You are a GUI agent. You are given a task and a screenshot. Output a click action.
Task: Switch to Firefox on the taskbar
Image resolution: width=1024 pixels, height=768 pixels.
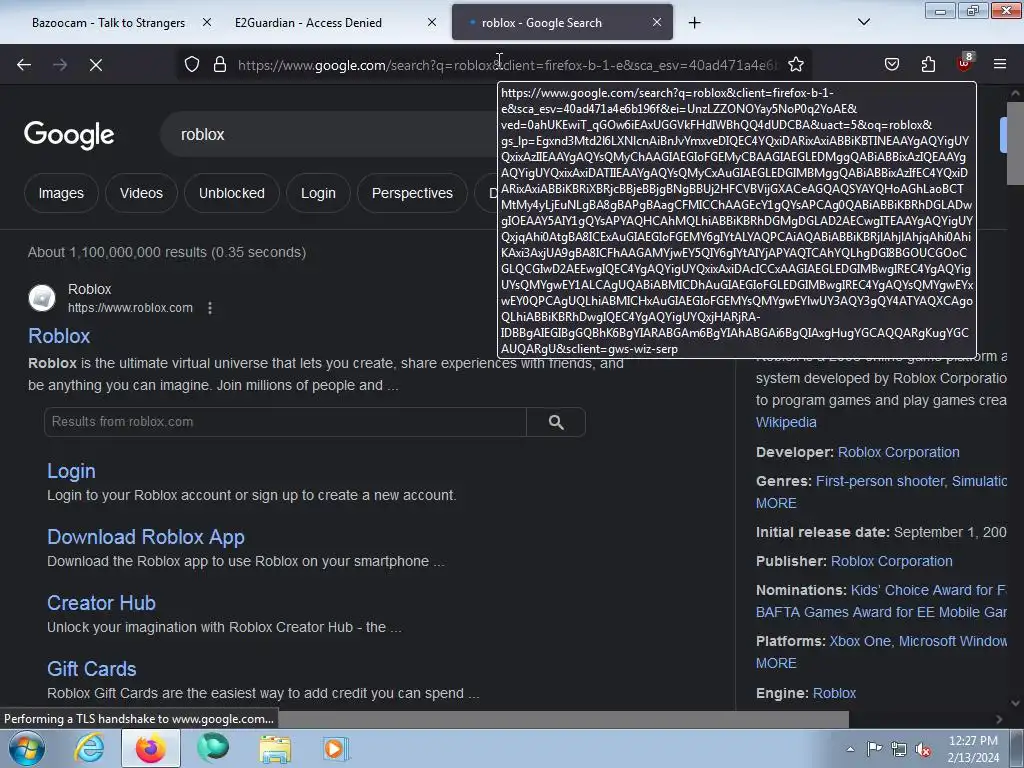[151, 748]
